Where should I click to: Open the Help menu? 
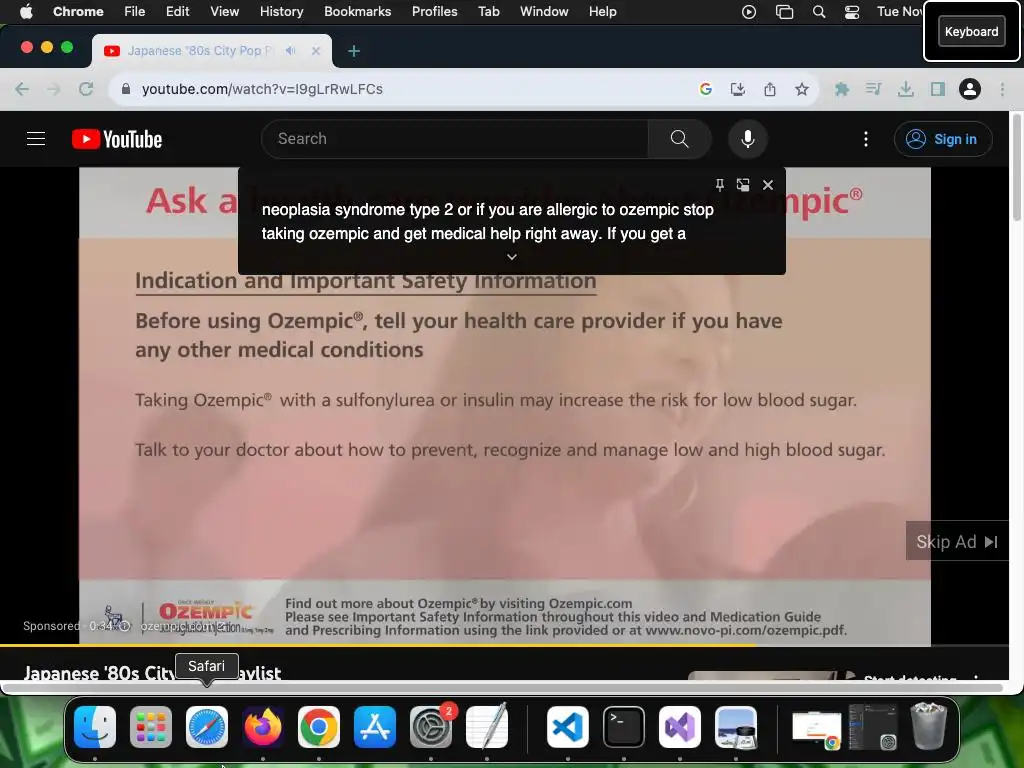pos(602,11)
